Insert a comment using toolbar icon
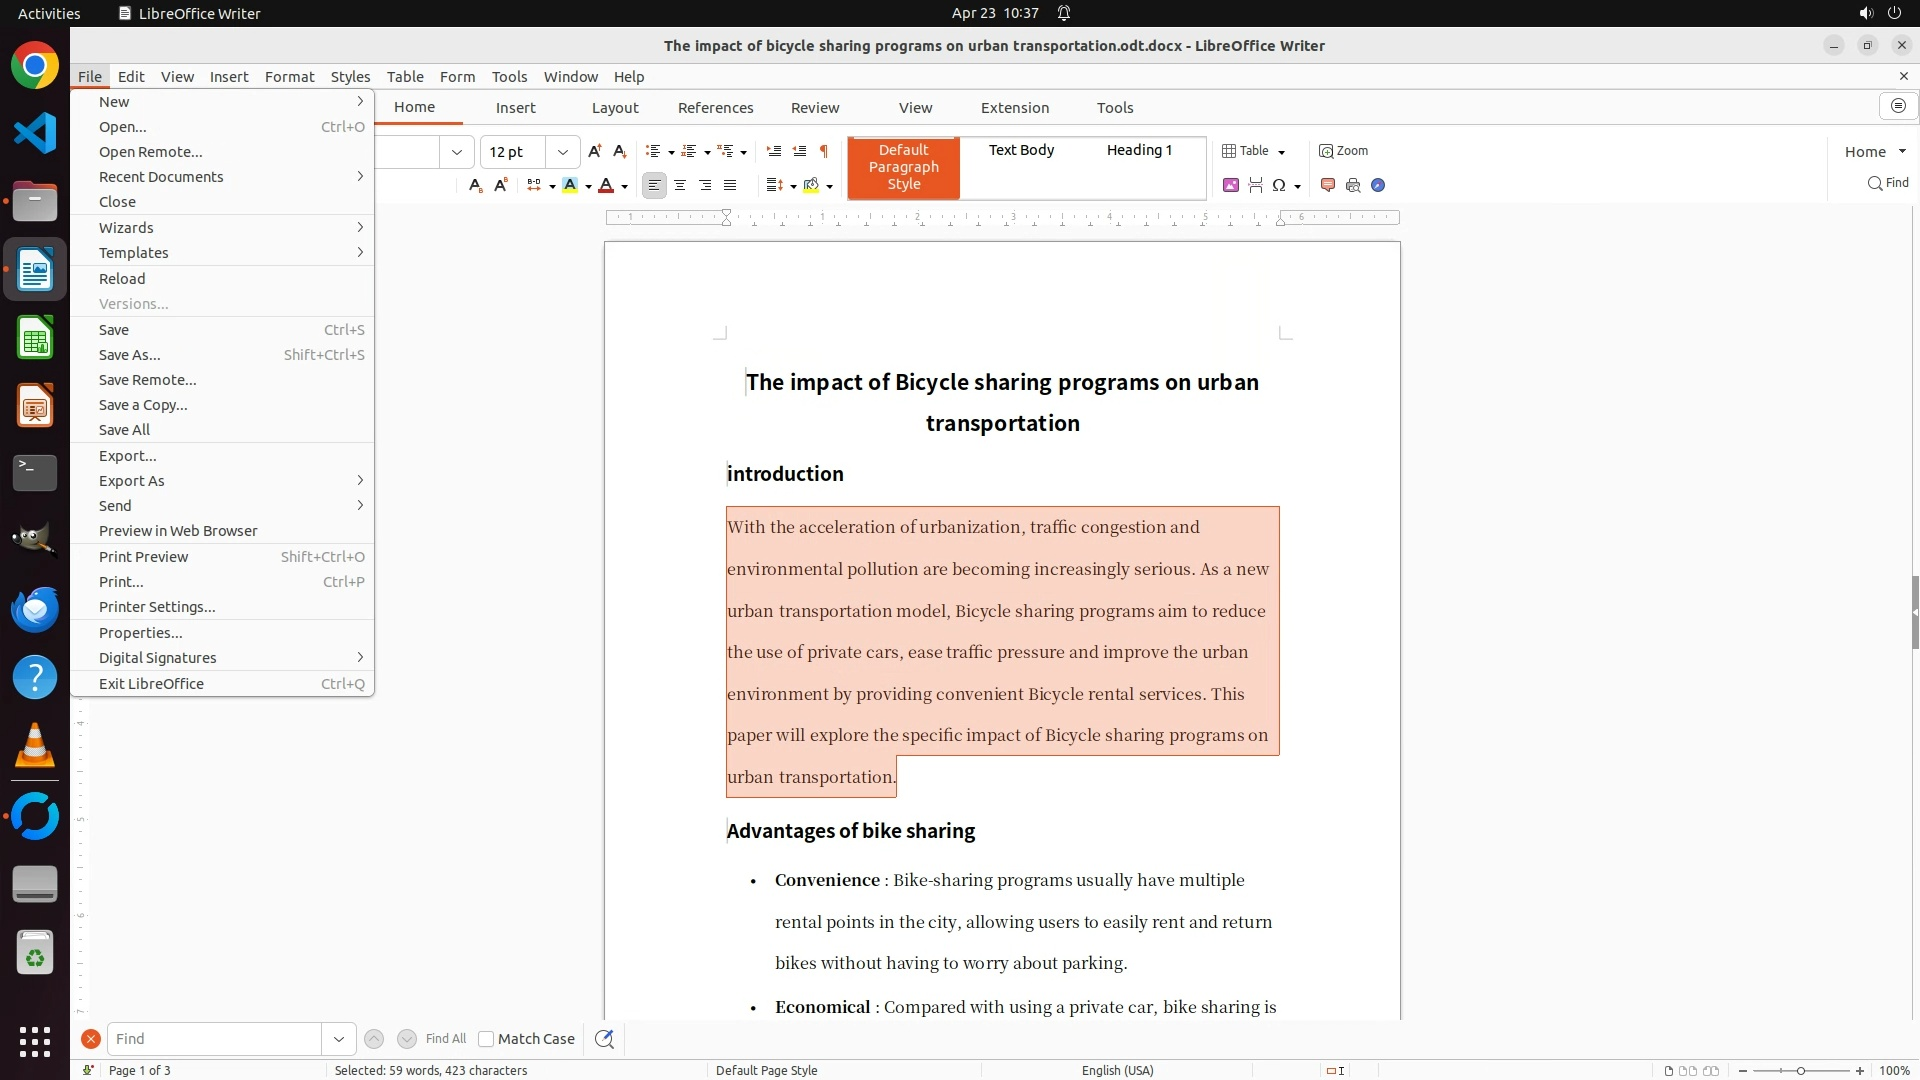Viewport: 1920px width, 1080px height. click(x=1328, y=185)
